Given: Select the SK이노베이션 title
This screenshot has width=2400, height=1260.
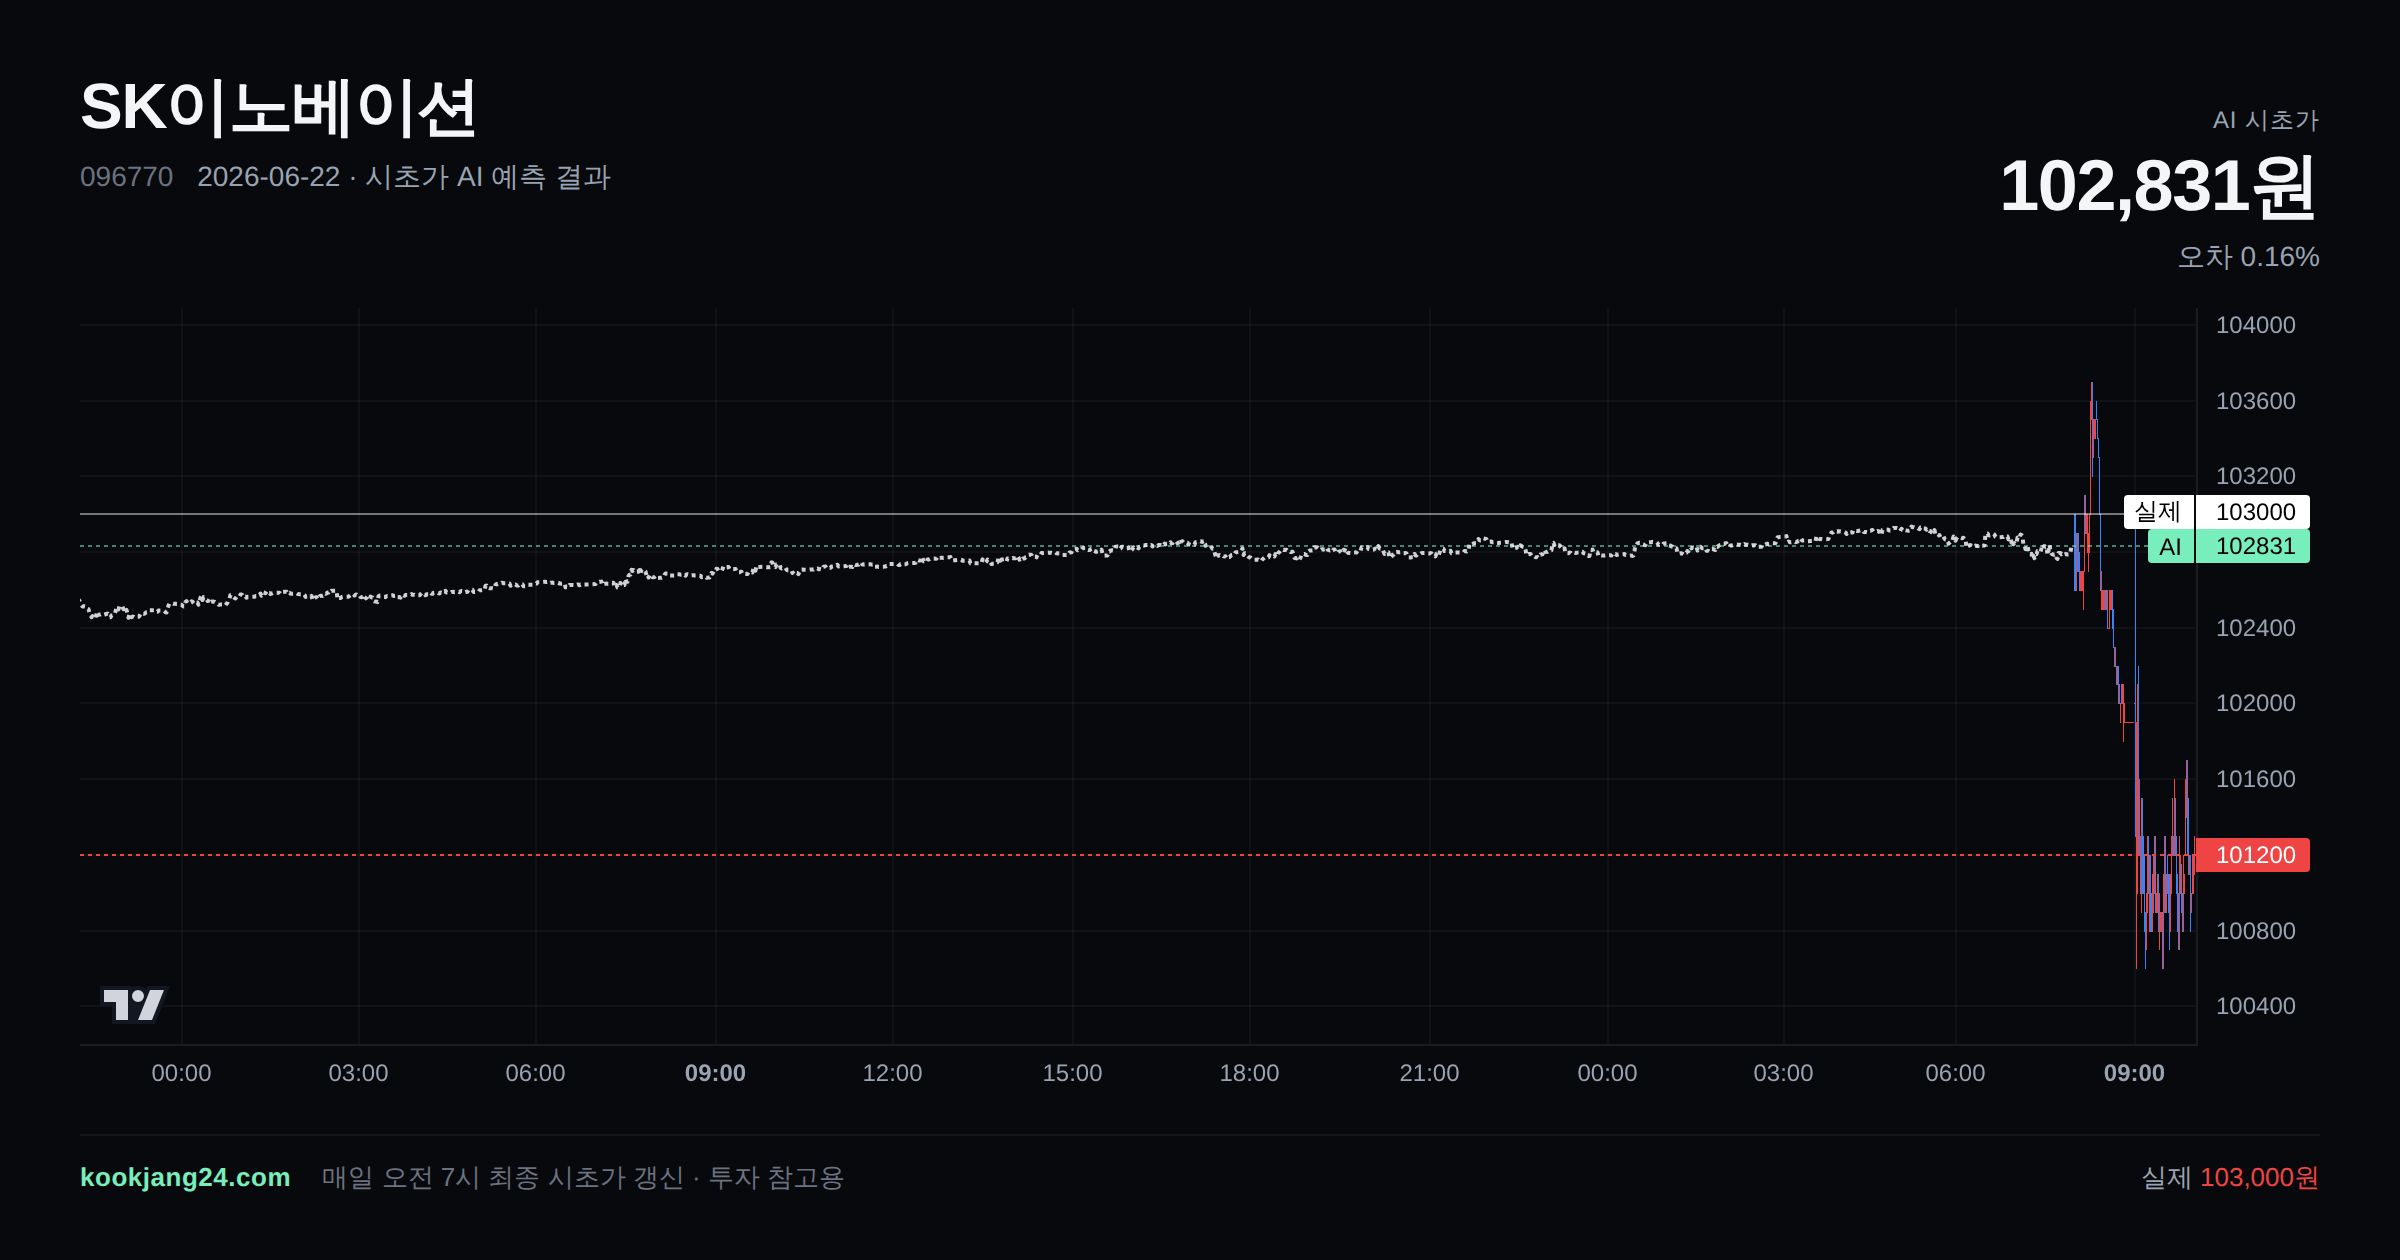Looking at the screenshot, I should click(x=278, y=108).
